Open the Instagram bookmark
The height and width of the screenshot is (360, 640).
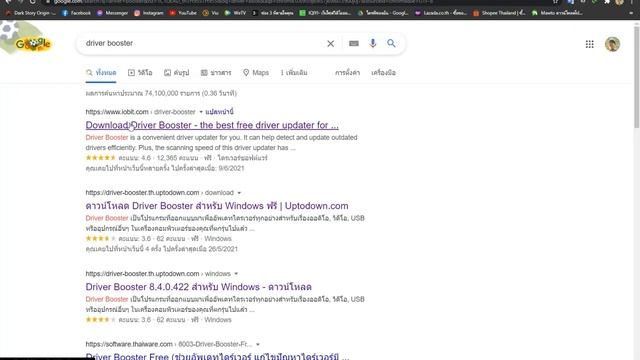(x=149, y=13)
